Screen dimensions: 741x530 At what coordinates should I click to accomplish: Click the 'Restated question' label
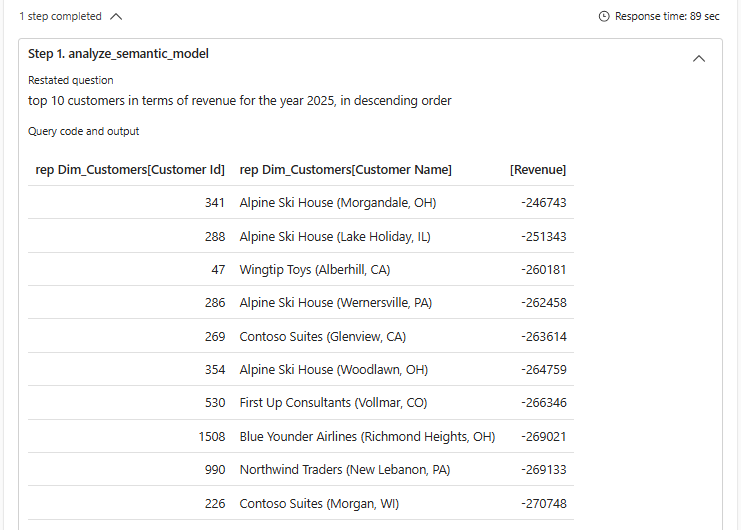coord(71,80)
